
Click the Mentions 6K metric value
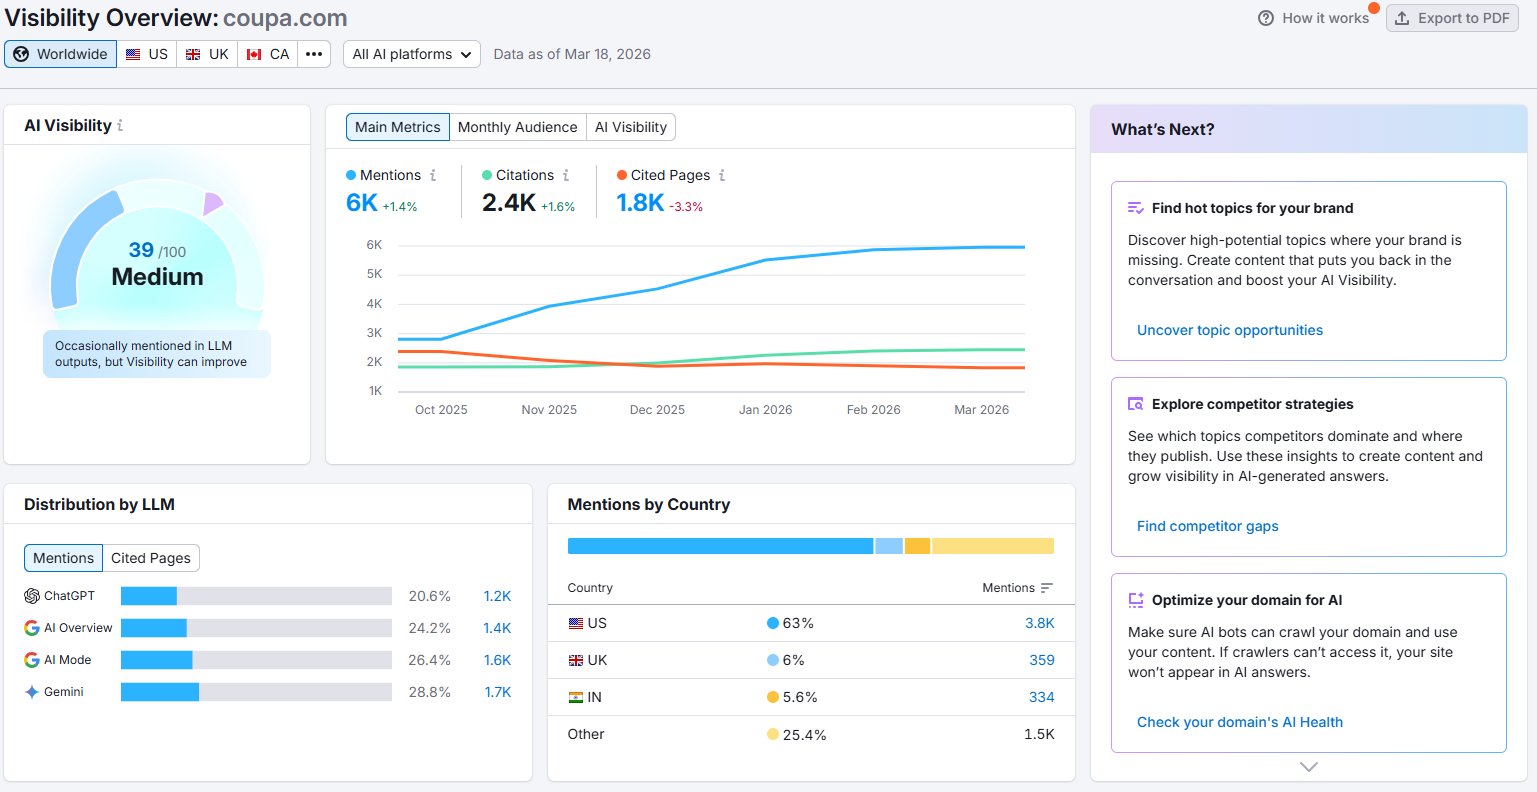pyautogui.click(x=362, y=203)
